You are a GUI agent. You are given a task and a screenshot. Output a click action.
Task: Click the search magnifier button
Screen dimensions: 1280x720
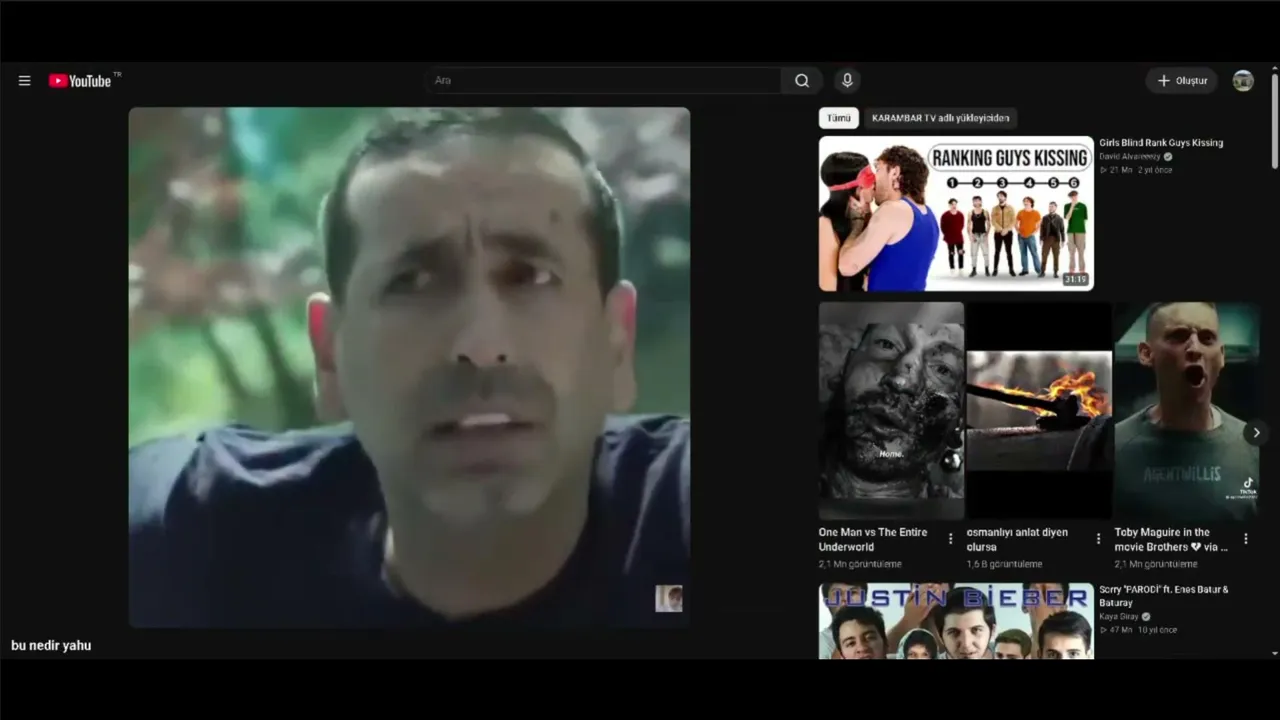click(802, 81)
